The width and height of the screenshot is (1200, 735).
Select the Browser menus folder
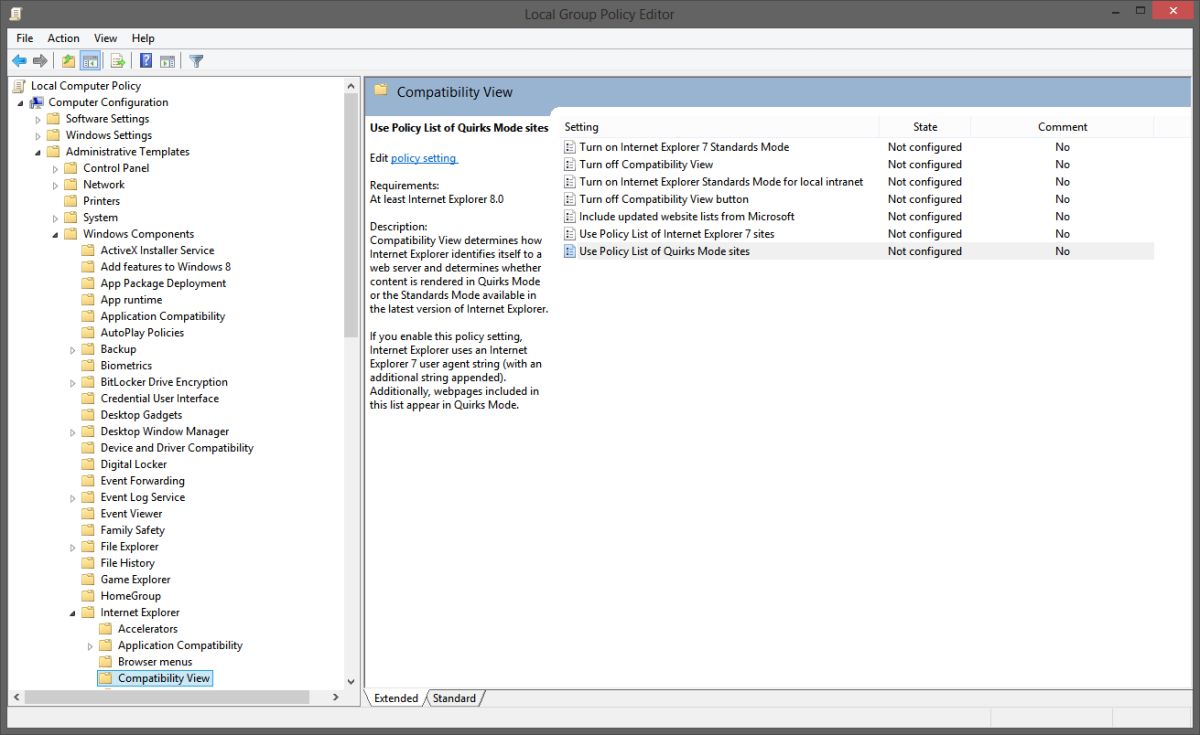click(x=155, y=662)
